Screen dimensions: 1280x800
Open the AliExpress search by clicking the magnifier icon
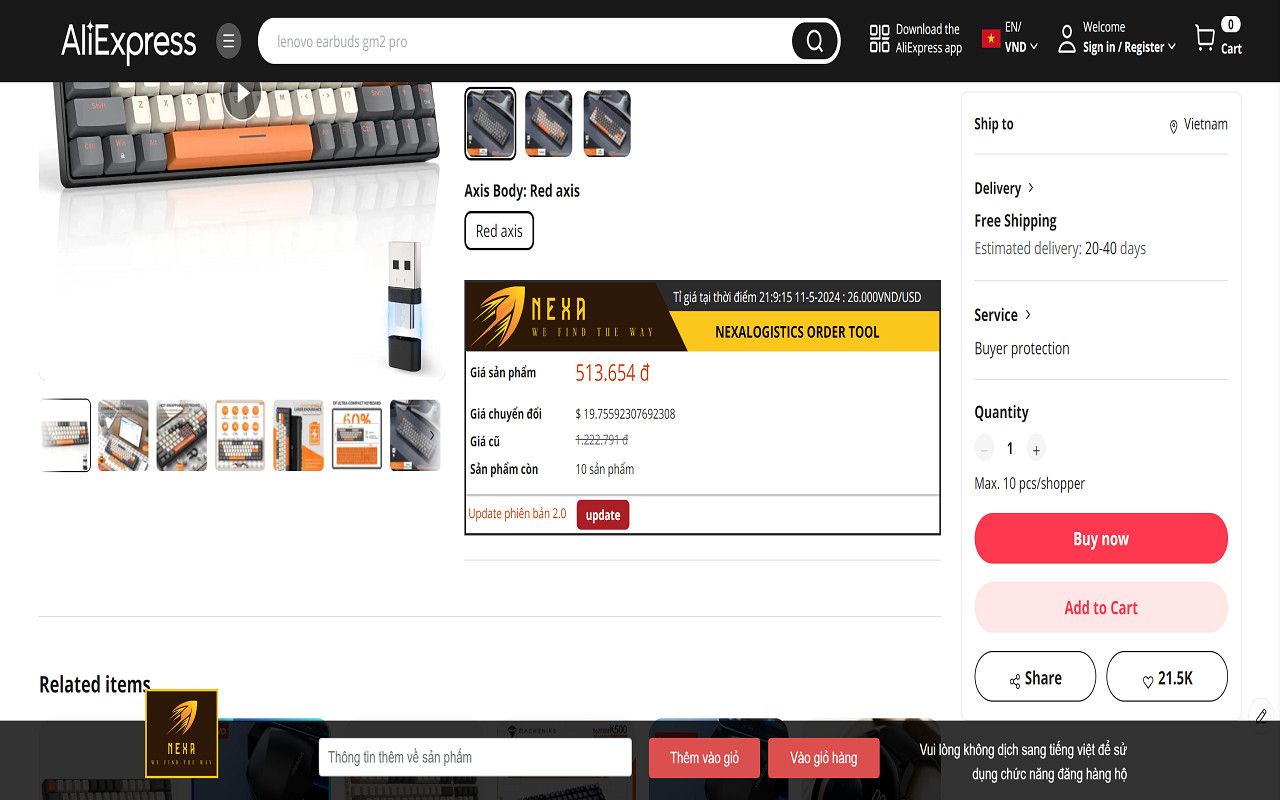(x=813, y=41)
